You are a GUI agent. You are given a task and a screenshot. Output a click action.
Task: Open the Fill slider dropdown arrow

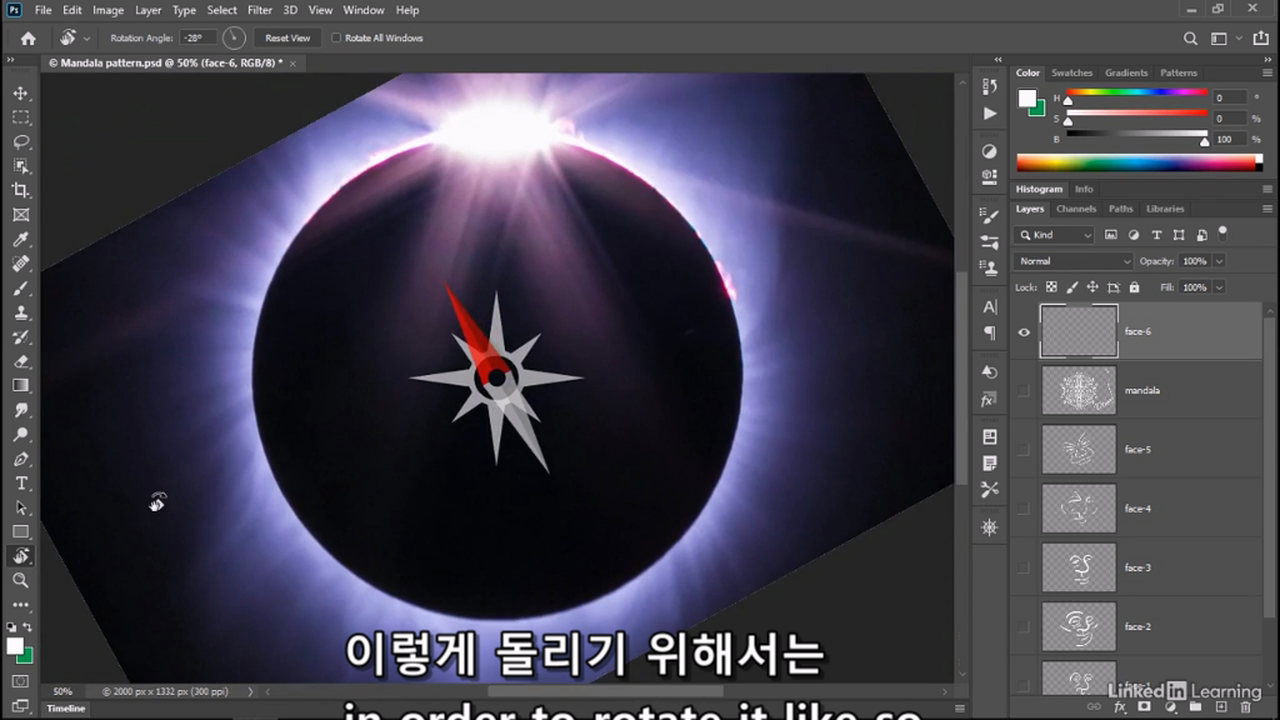tap(1219, 287)
